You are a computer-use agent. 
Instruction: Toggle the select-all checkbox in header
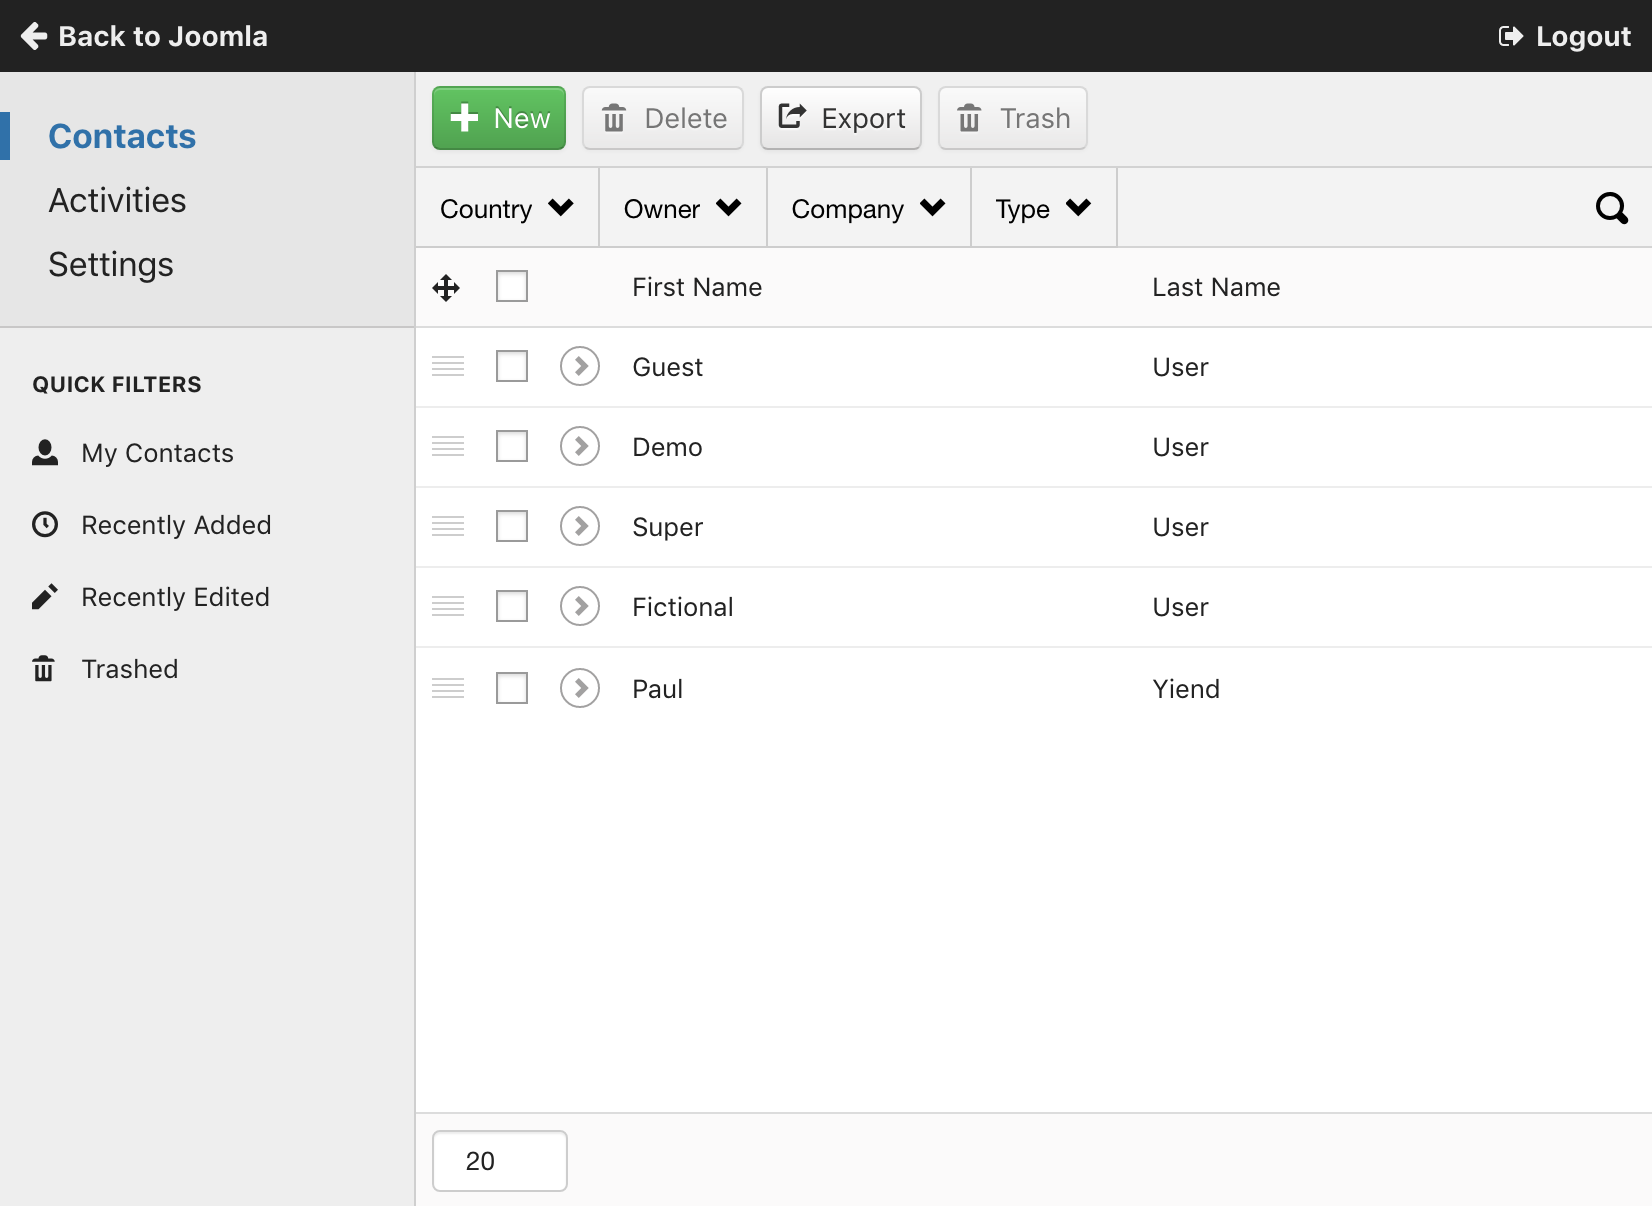tap(512, 287)
